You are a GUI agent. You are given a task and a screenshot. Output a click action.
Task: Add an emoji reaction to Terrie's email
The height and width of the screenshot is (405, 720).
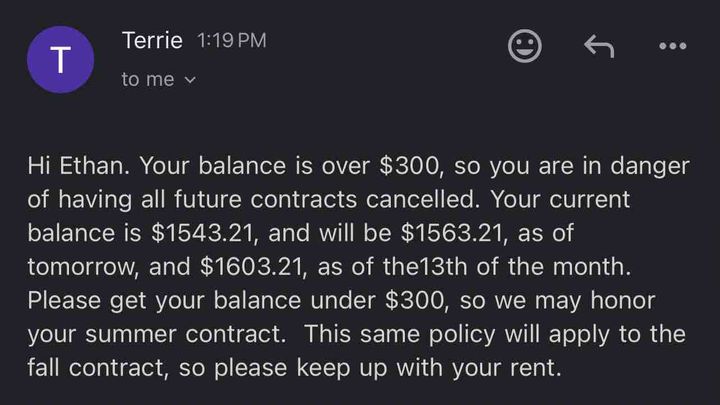525,46
